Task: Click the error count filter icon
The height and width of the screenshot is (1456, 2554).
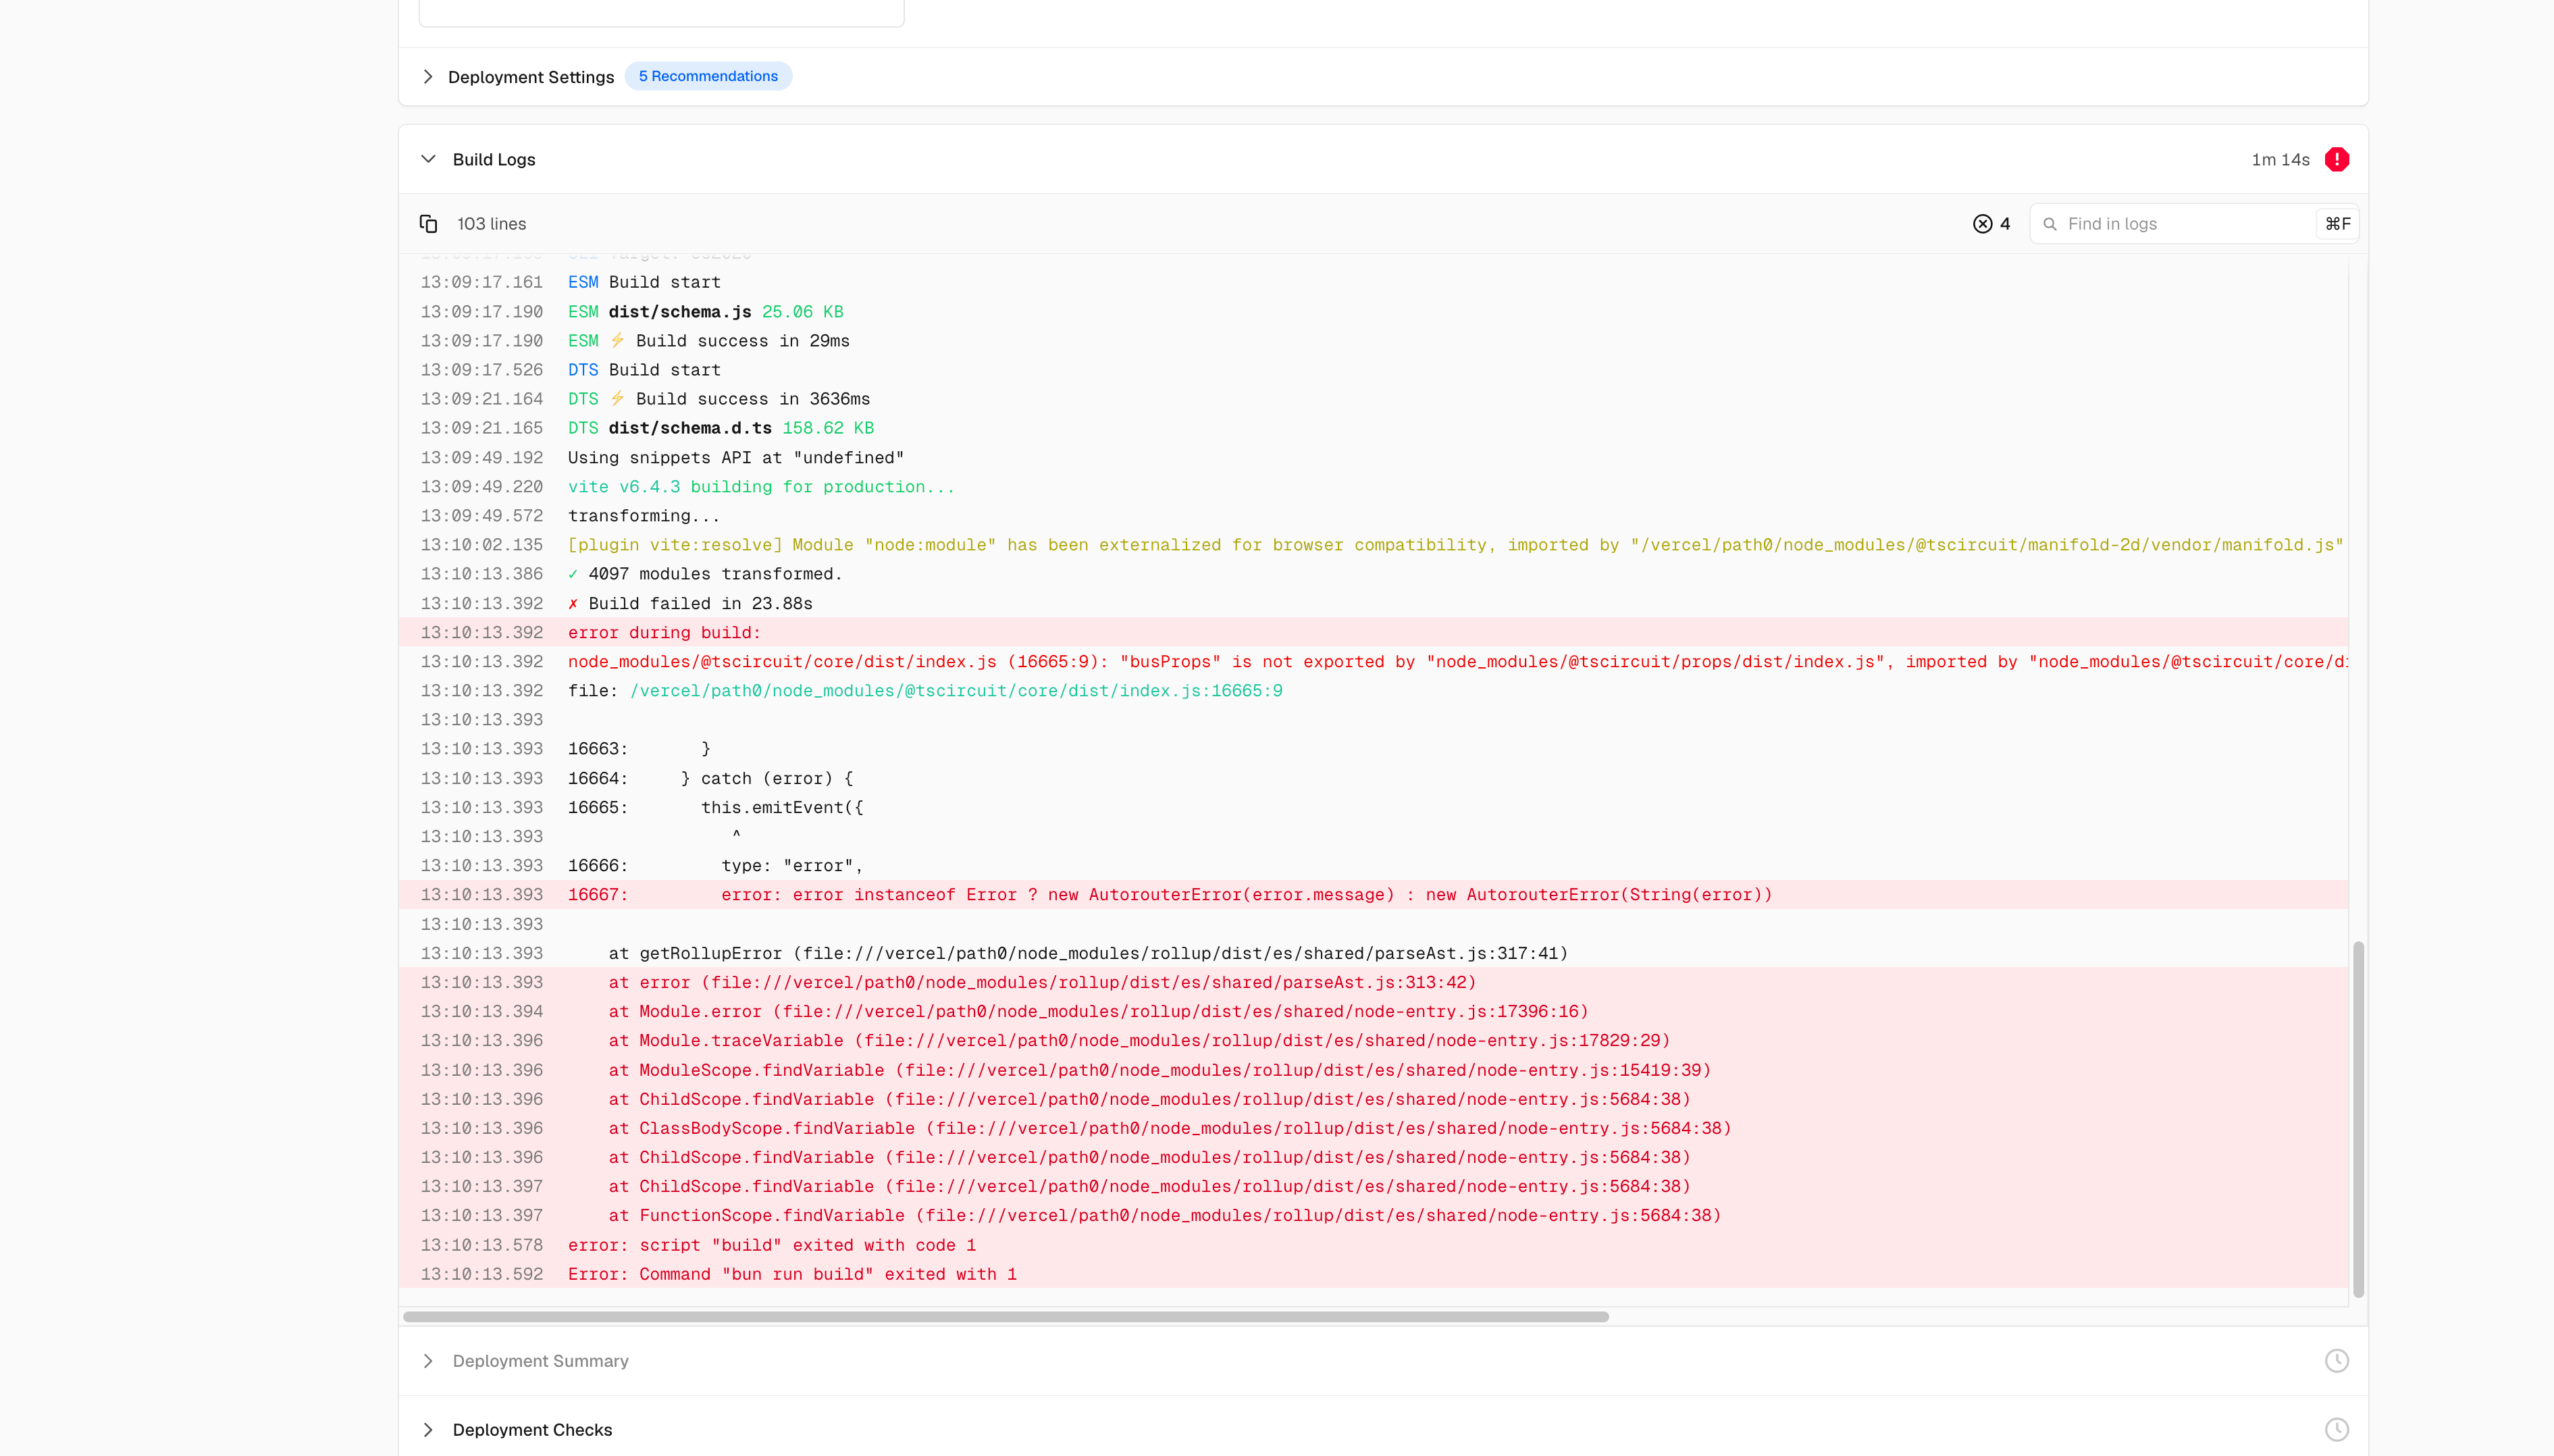Action: tap(1982, 224)
